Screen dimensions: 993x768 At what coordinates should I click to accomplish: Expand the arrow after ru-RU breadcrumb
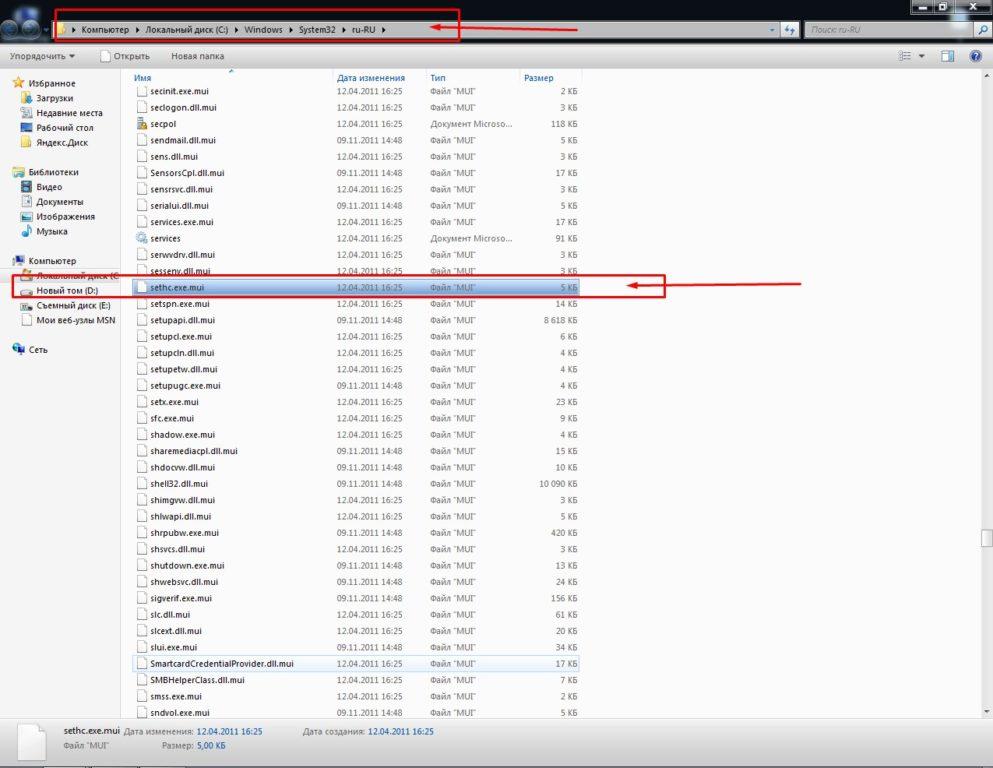(x=383, y=30)
